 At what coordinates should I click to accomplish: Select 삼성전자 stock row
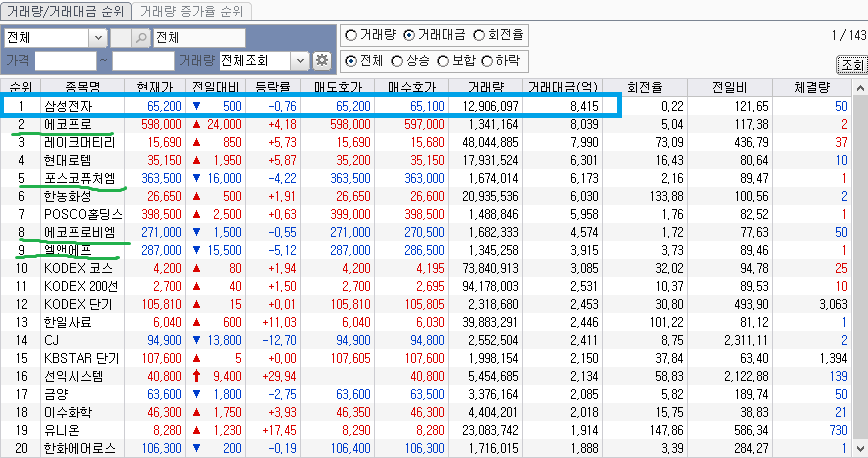coord(426,106)
